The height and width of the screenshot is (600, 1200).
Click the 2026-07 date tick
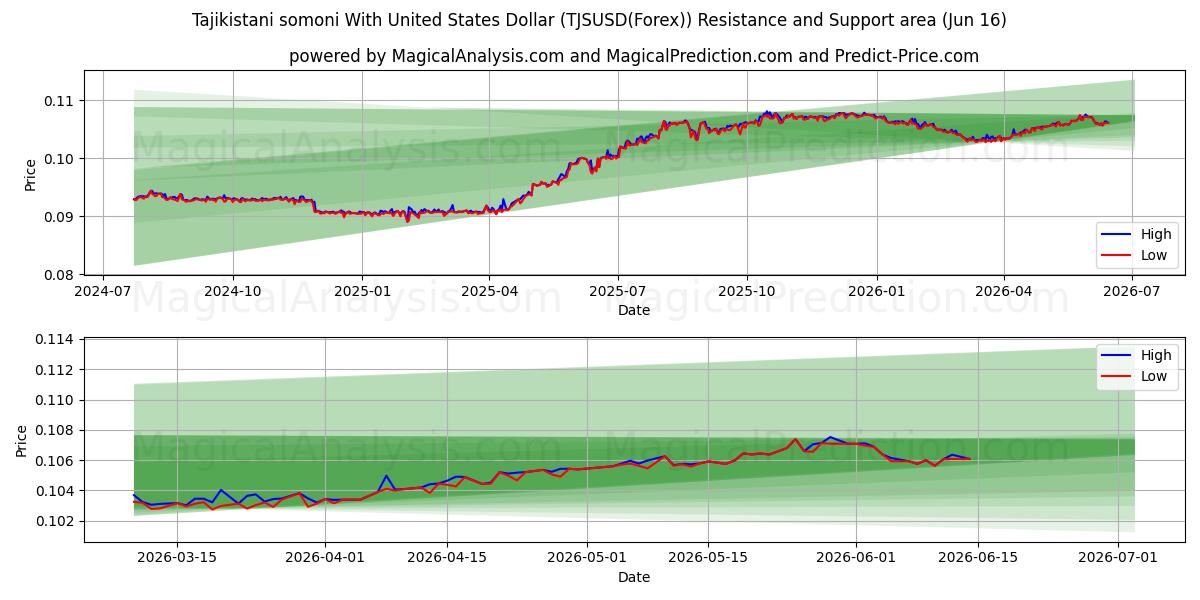(x=1131, y=291)
